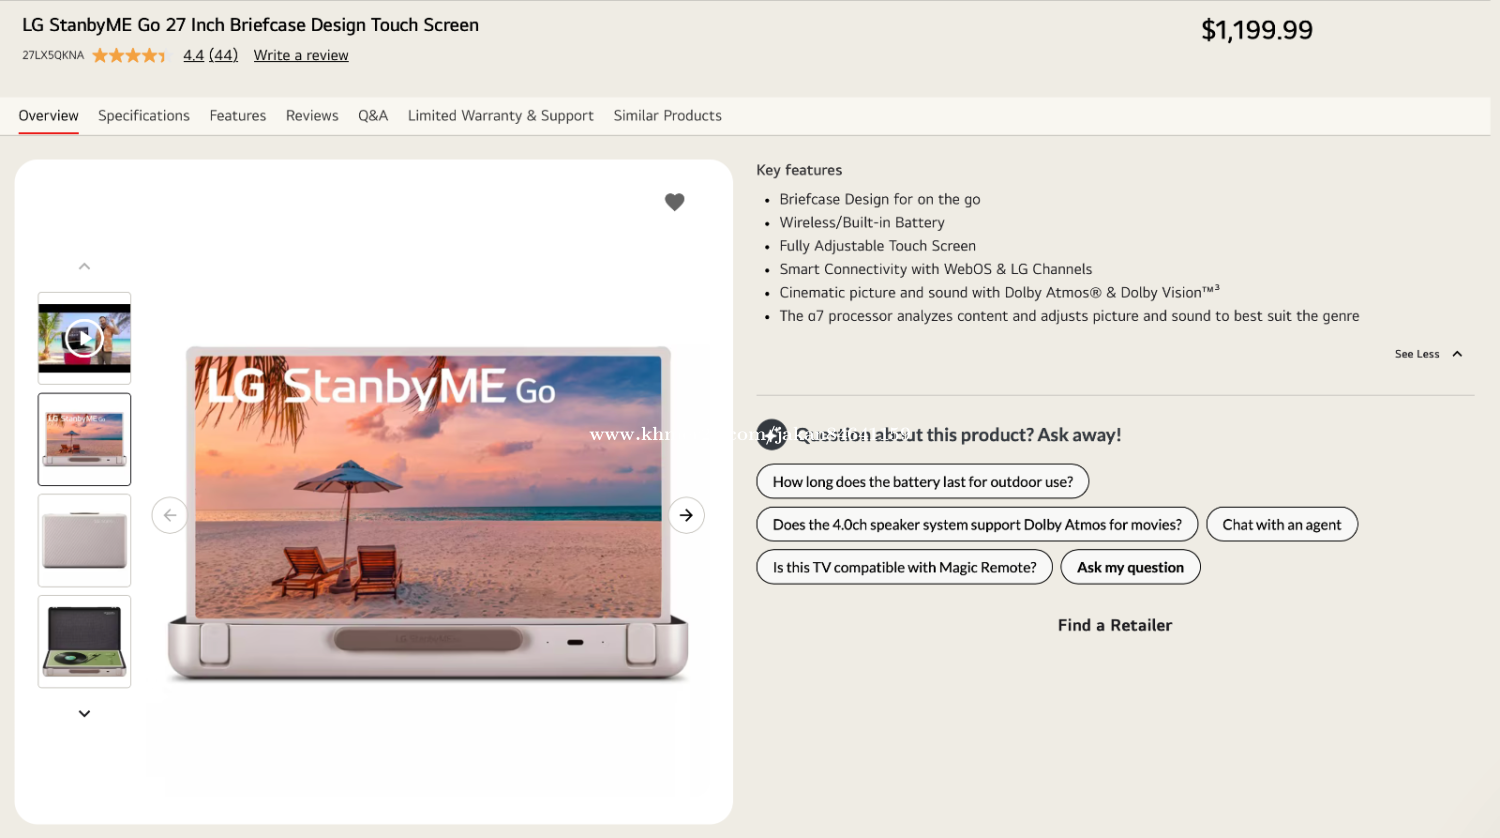The image size is (1500, 838).
Task: Ask about 4.0ch speaker Dolby Atmos support
Action: point(977,525)
